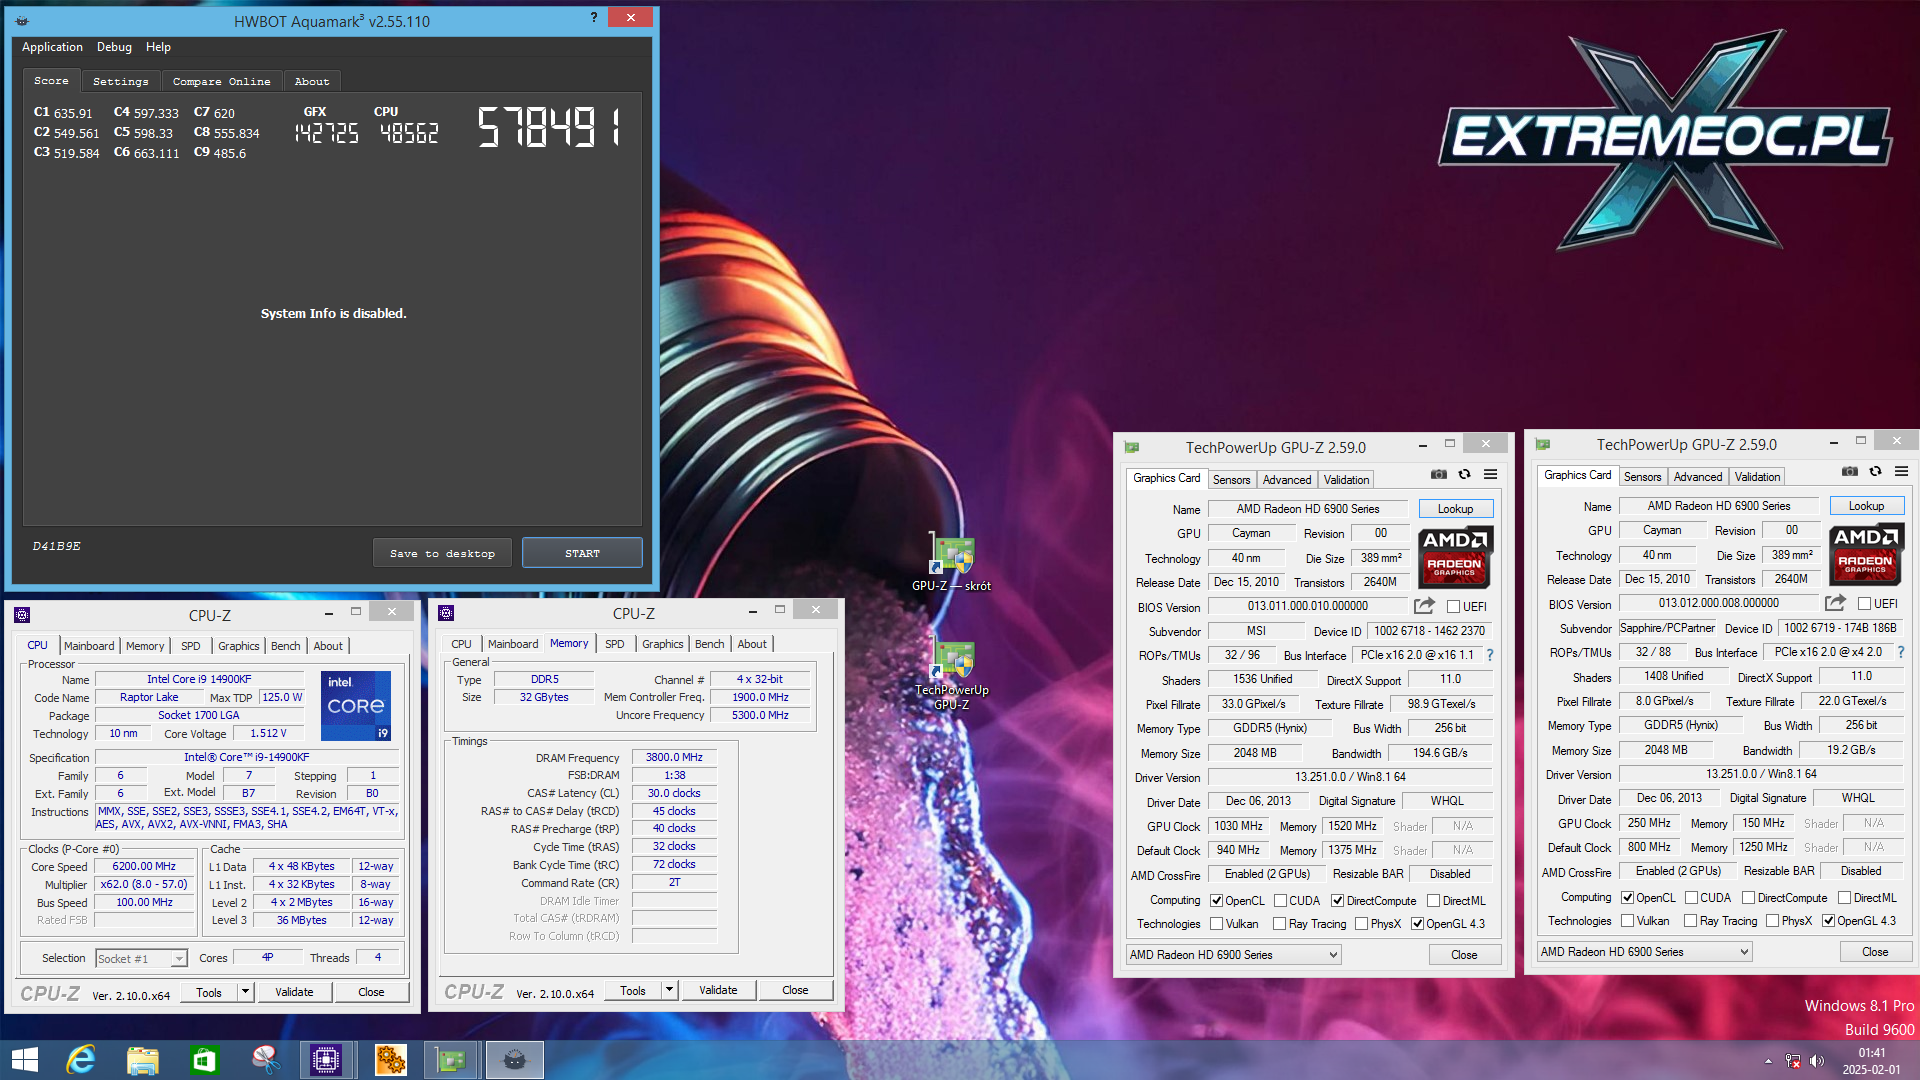Viewport: 1920px width, 1080px height.
Task: Toggle UEFI checkbox in right GPU-Z
Action: click(1864, 604)
